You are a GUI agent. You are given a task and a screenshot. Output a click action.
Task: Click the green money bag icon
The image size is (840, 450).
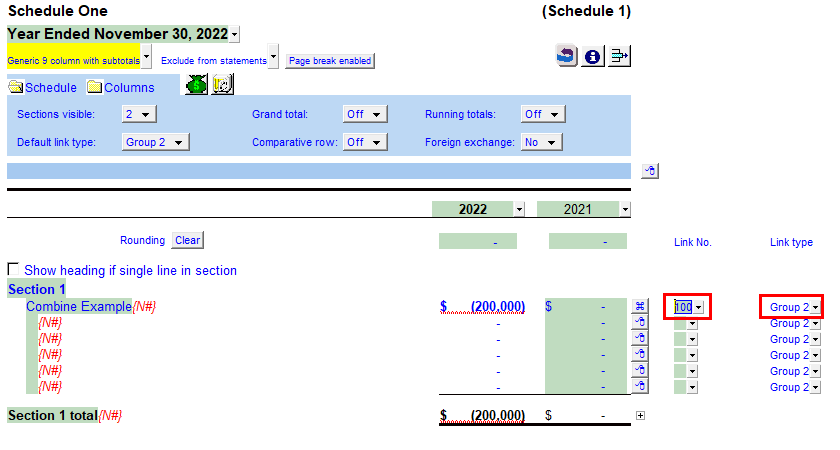(197, 85)
